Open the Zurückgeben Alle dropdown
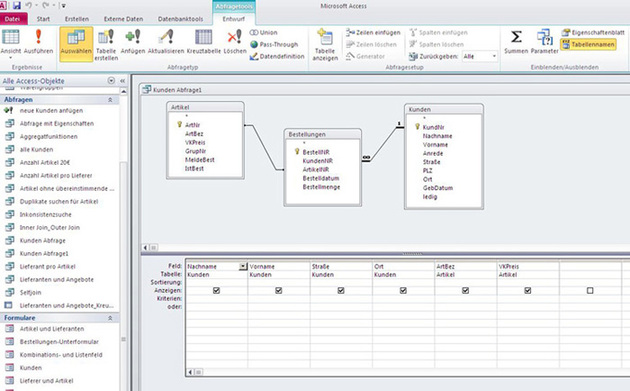This screenshot has height=391, width=630. tap(494, 57)
